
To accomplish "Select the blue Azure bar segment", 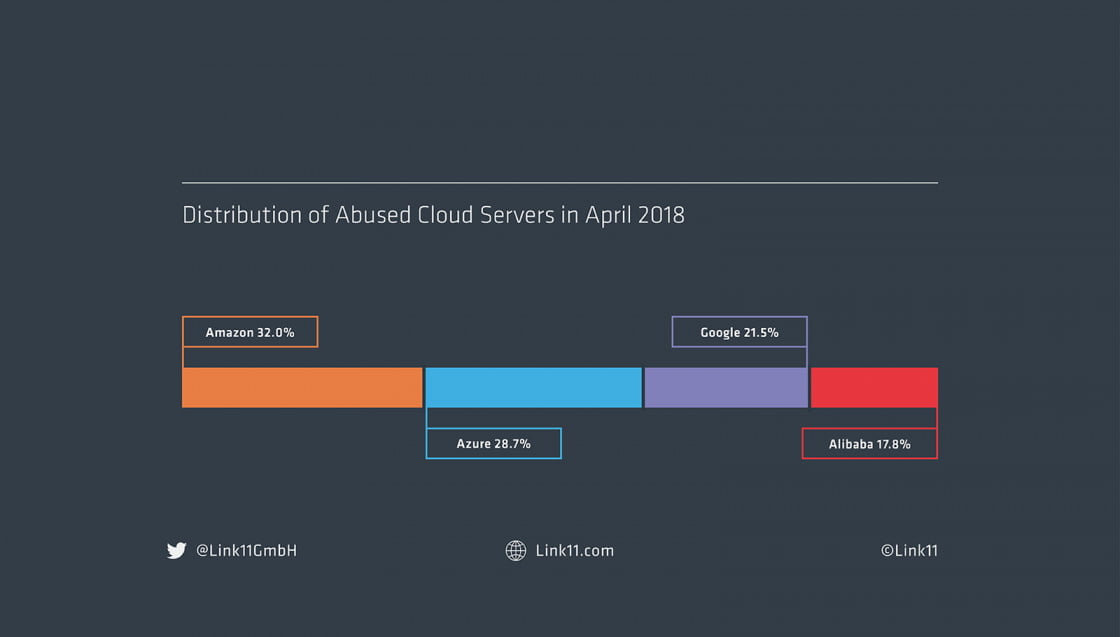I will tap(533, 388).
